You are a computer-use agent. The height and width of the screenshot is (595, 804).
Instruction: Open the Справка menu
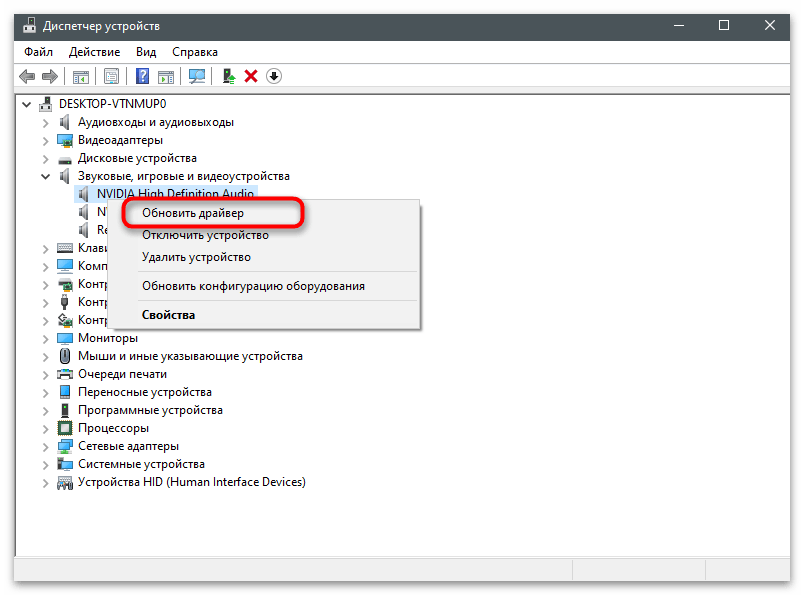195,52
